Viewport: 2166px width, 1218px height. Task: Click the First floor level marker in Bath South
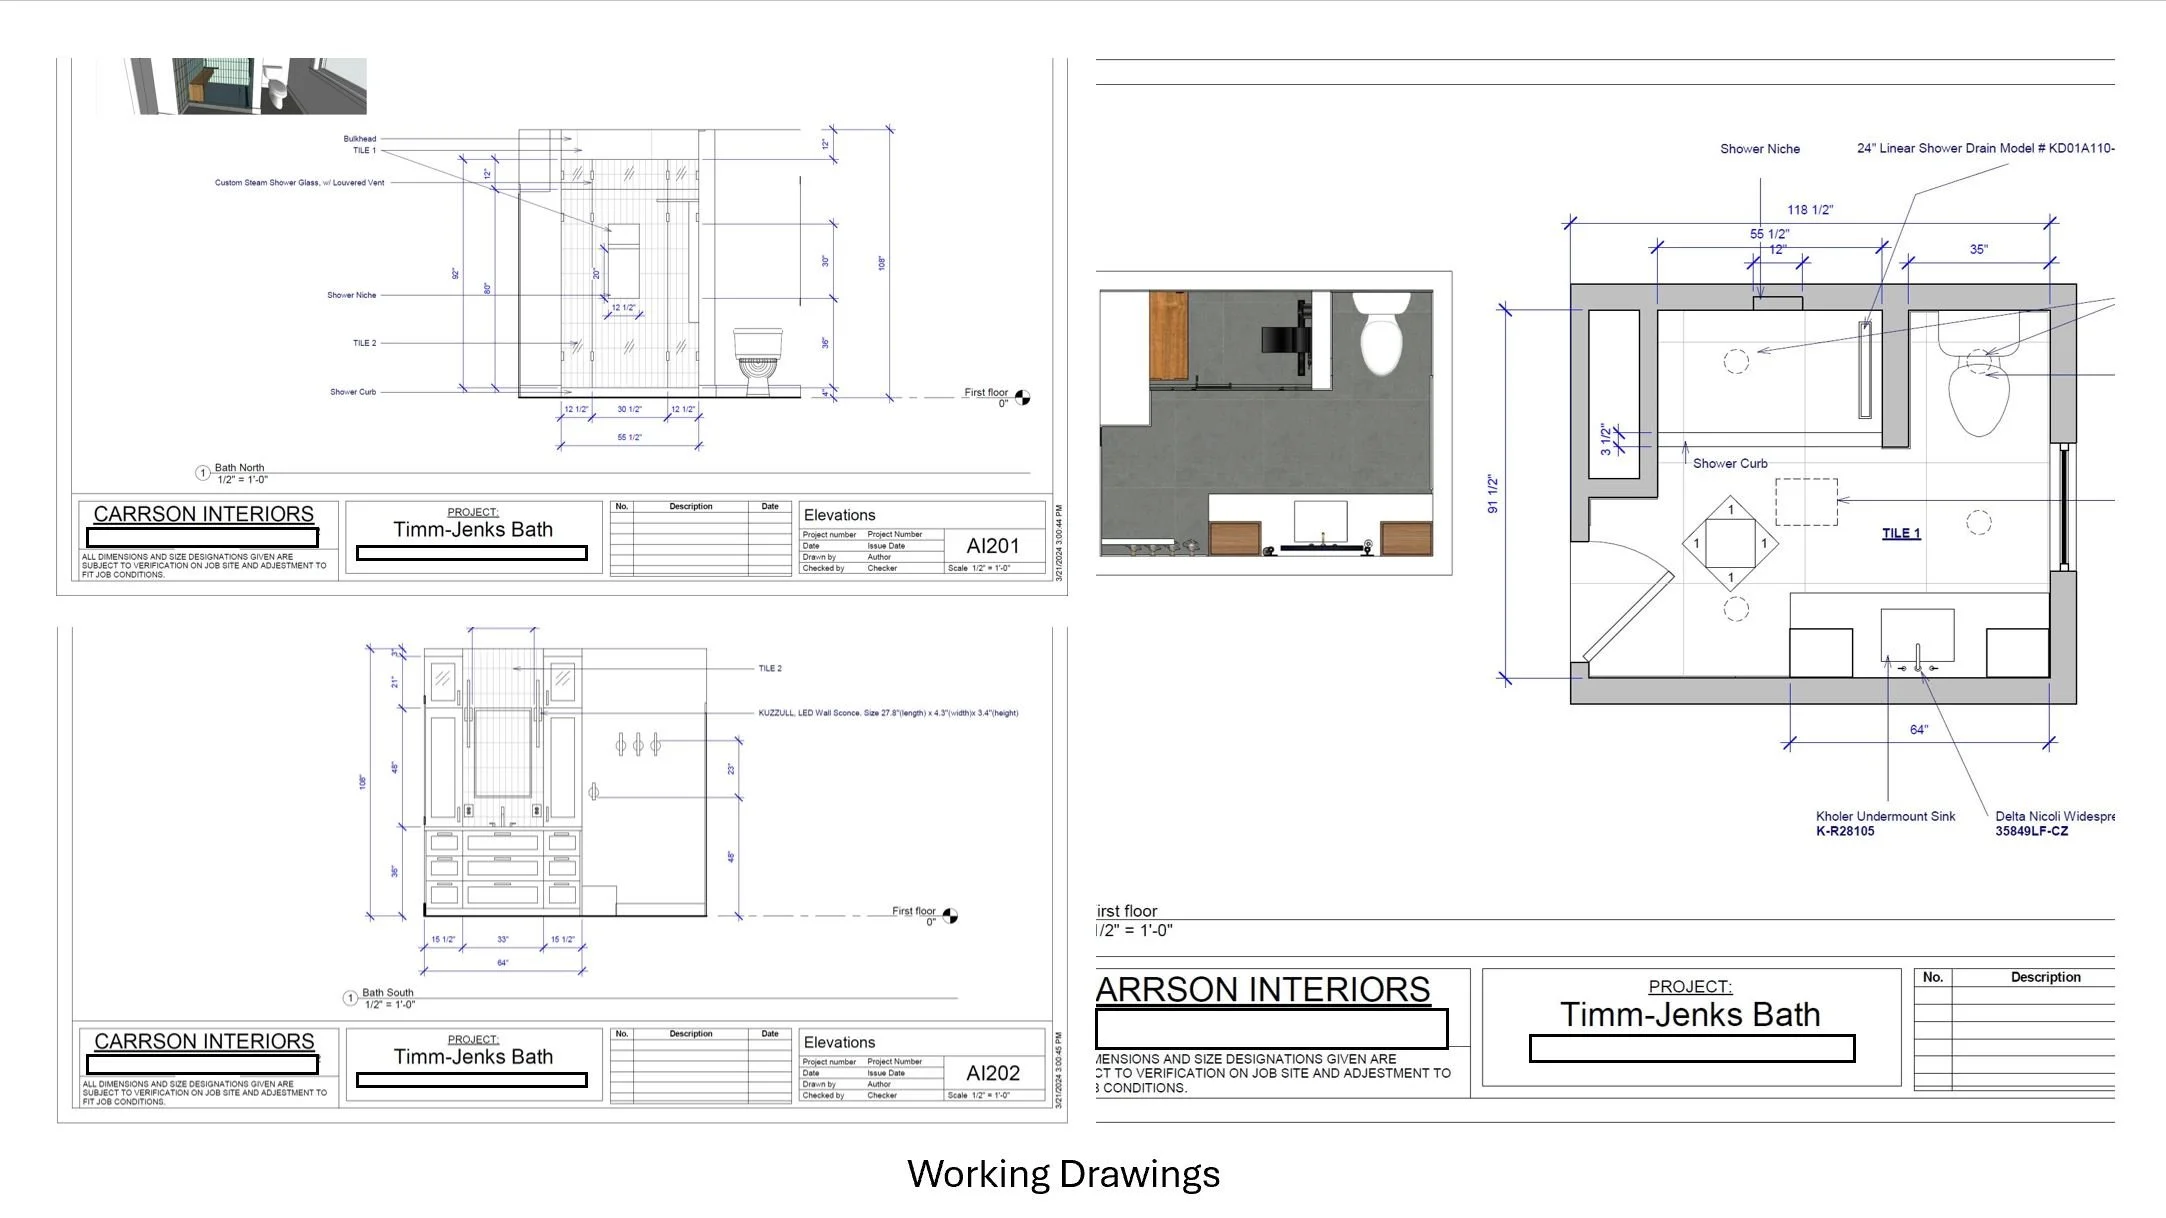click(x=950, y=916)
